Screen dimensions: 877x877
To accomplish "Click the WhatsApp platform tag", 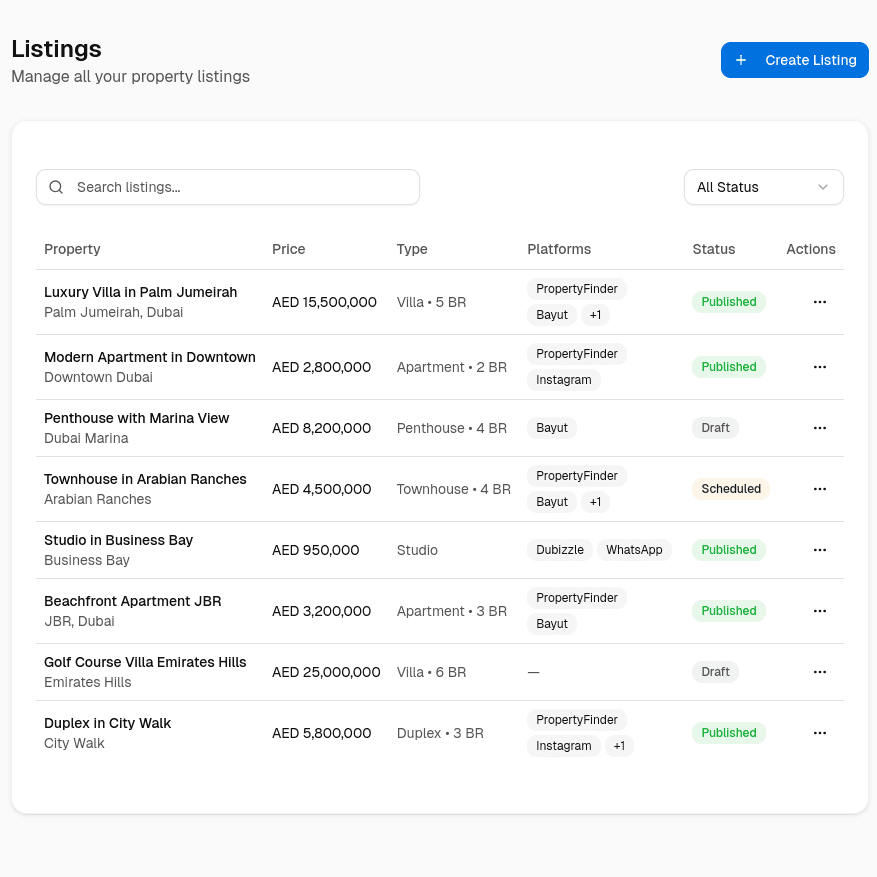I will pos(634,550).
